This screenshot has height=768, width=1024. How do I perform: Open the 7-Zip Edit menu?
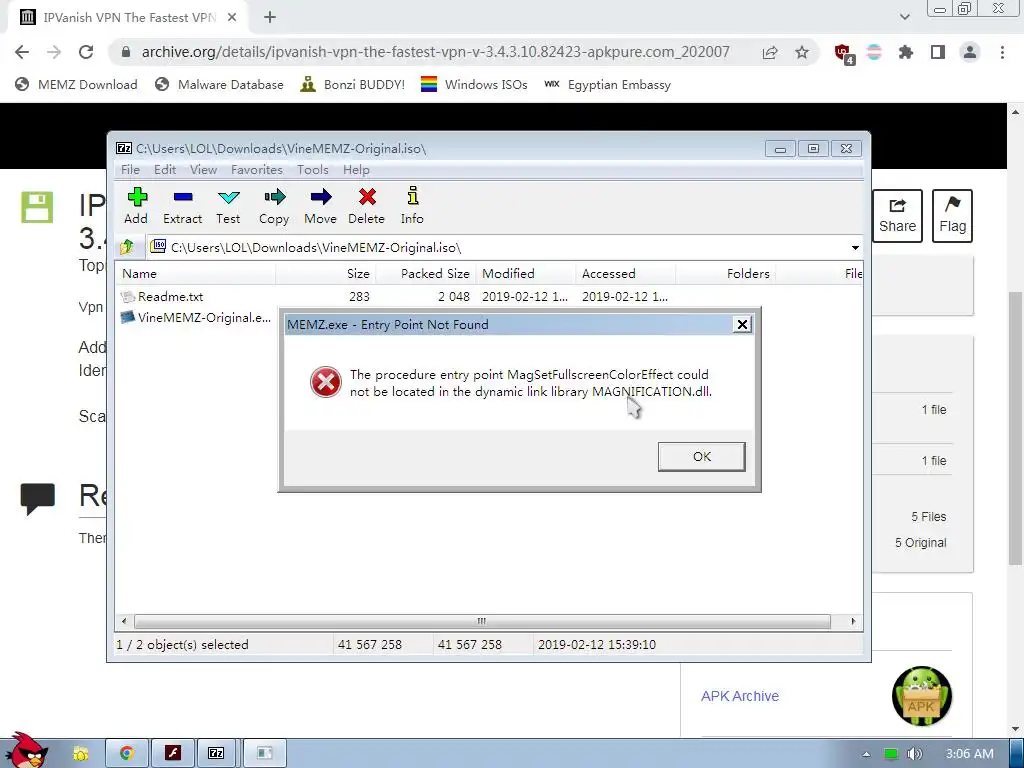tap(165, 170)
